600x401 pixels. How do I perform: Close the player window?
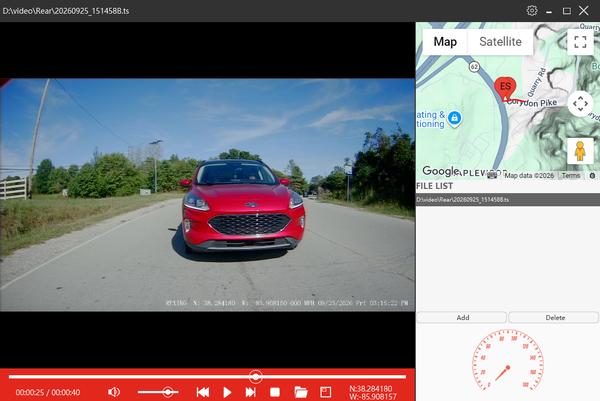(584, 10)
